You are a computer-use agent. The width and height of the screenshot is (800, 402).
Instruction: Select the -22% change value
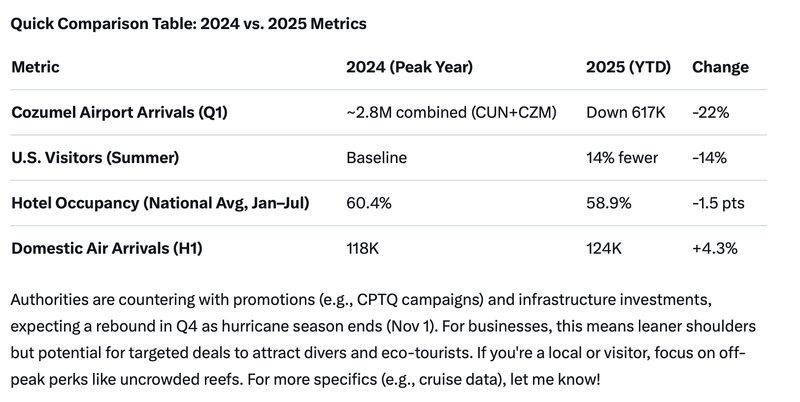710,112
